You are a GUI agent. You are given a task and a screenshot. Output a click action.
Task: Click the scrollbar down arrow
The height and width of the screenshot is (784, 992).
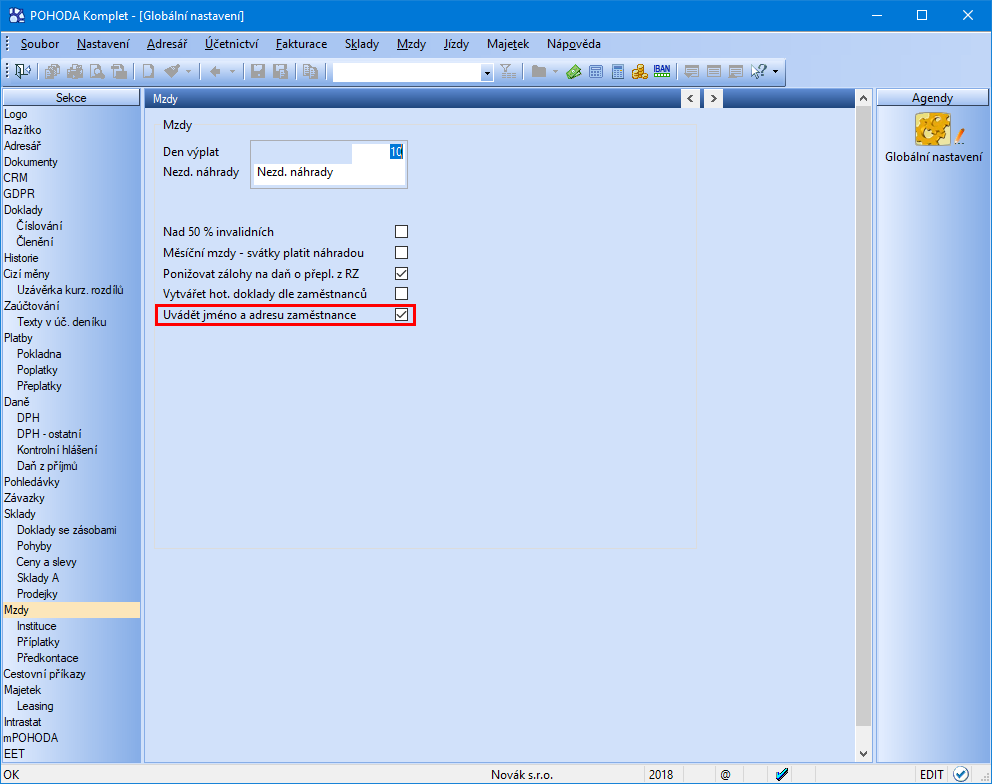click(x=863, y=754)
